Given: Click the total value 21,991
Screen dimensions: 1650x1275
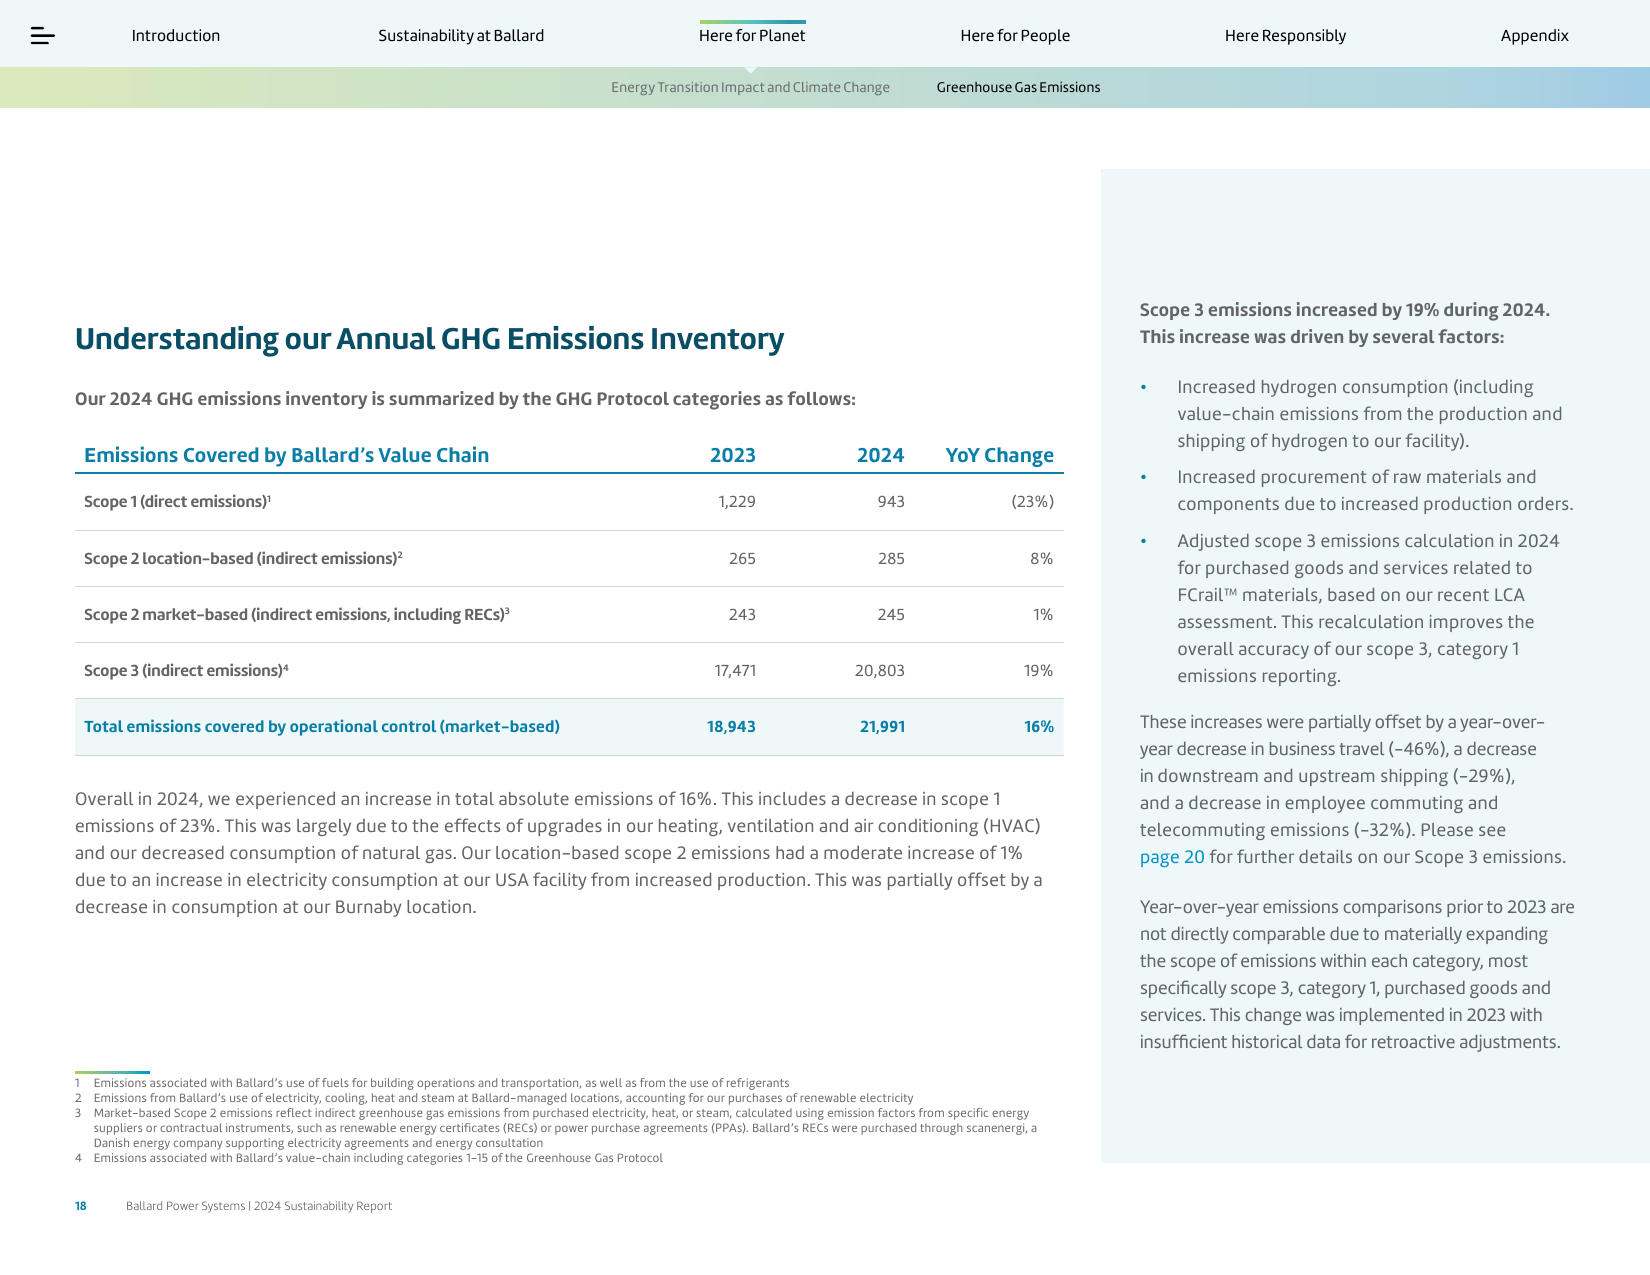Looking at the screenshot, I should 882,727.
